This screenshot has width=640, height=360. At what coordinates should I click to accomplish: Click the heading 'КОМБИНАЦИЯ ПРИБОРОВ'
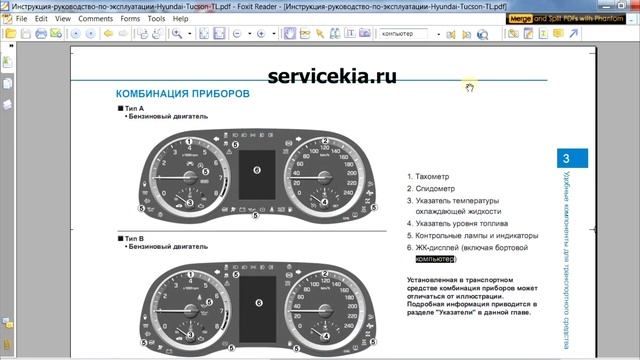coord(182,93)
